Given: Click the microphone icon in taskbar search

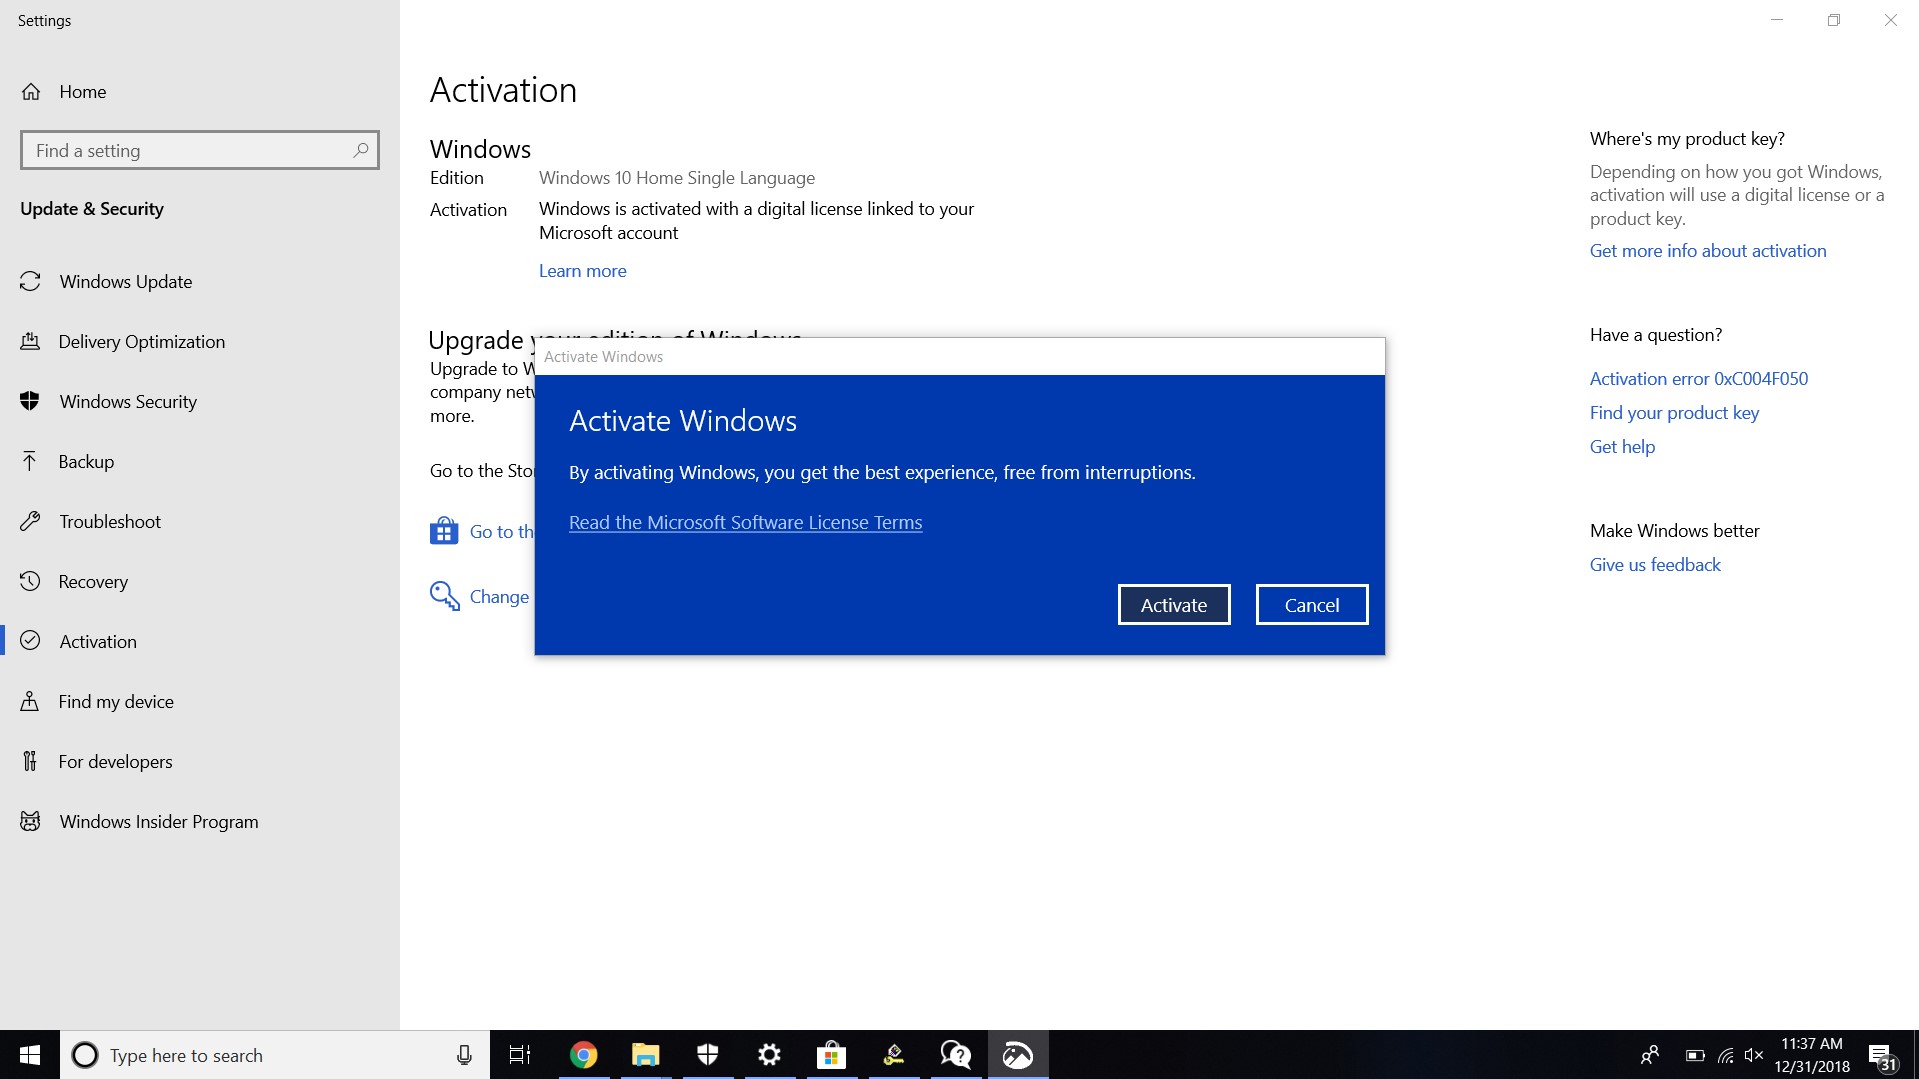Looking at the screenshot, I should coord(464,1055).
